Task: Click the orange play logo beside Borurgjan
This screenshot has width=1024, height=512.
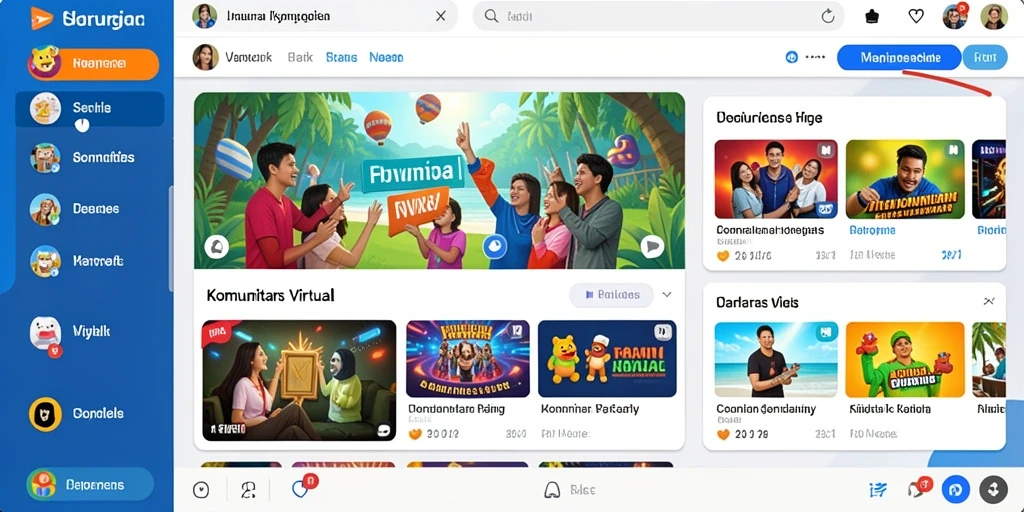Action: (42, 18)
